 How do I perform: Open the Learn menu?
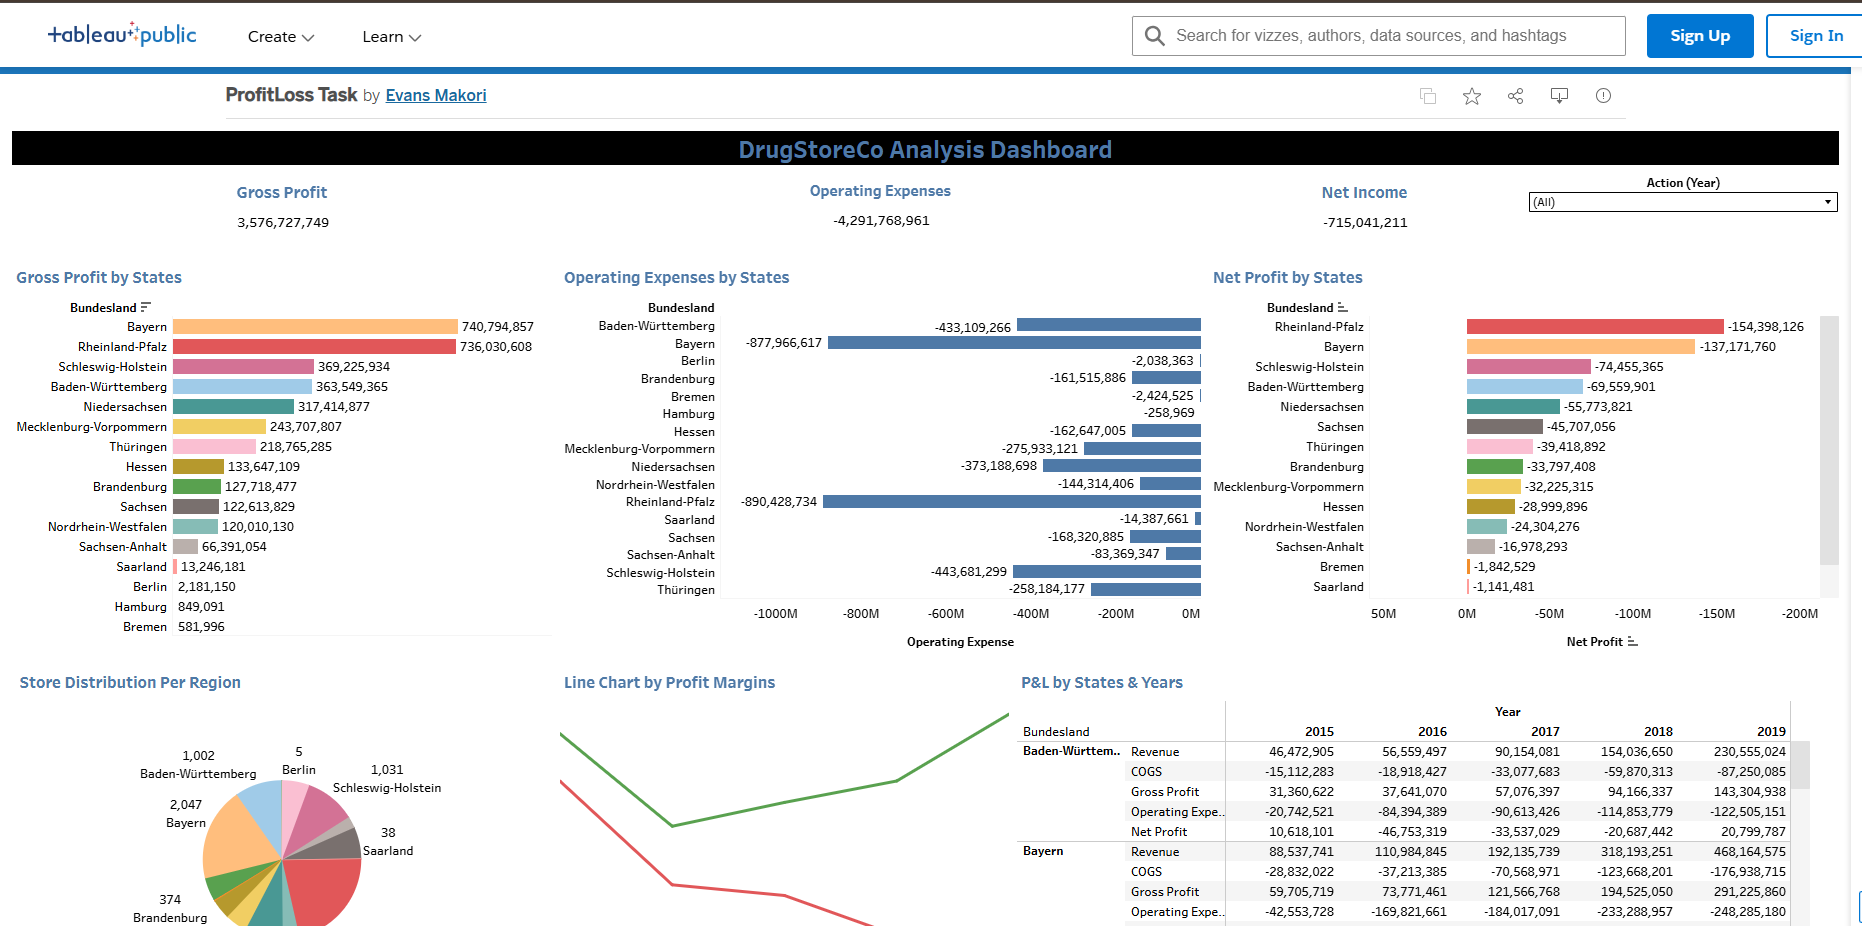point(392,37)
